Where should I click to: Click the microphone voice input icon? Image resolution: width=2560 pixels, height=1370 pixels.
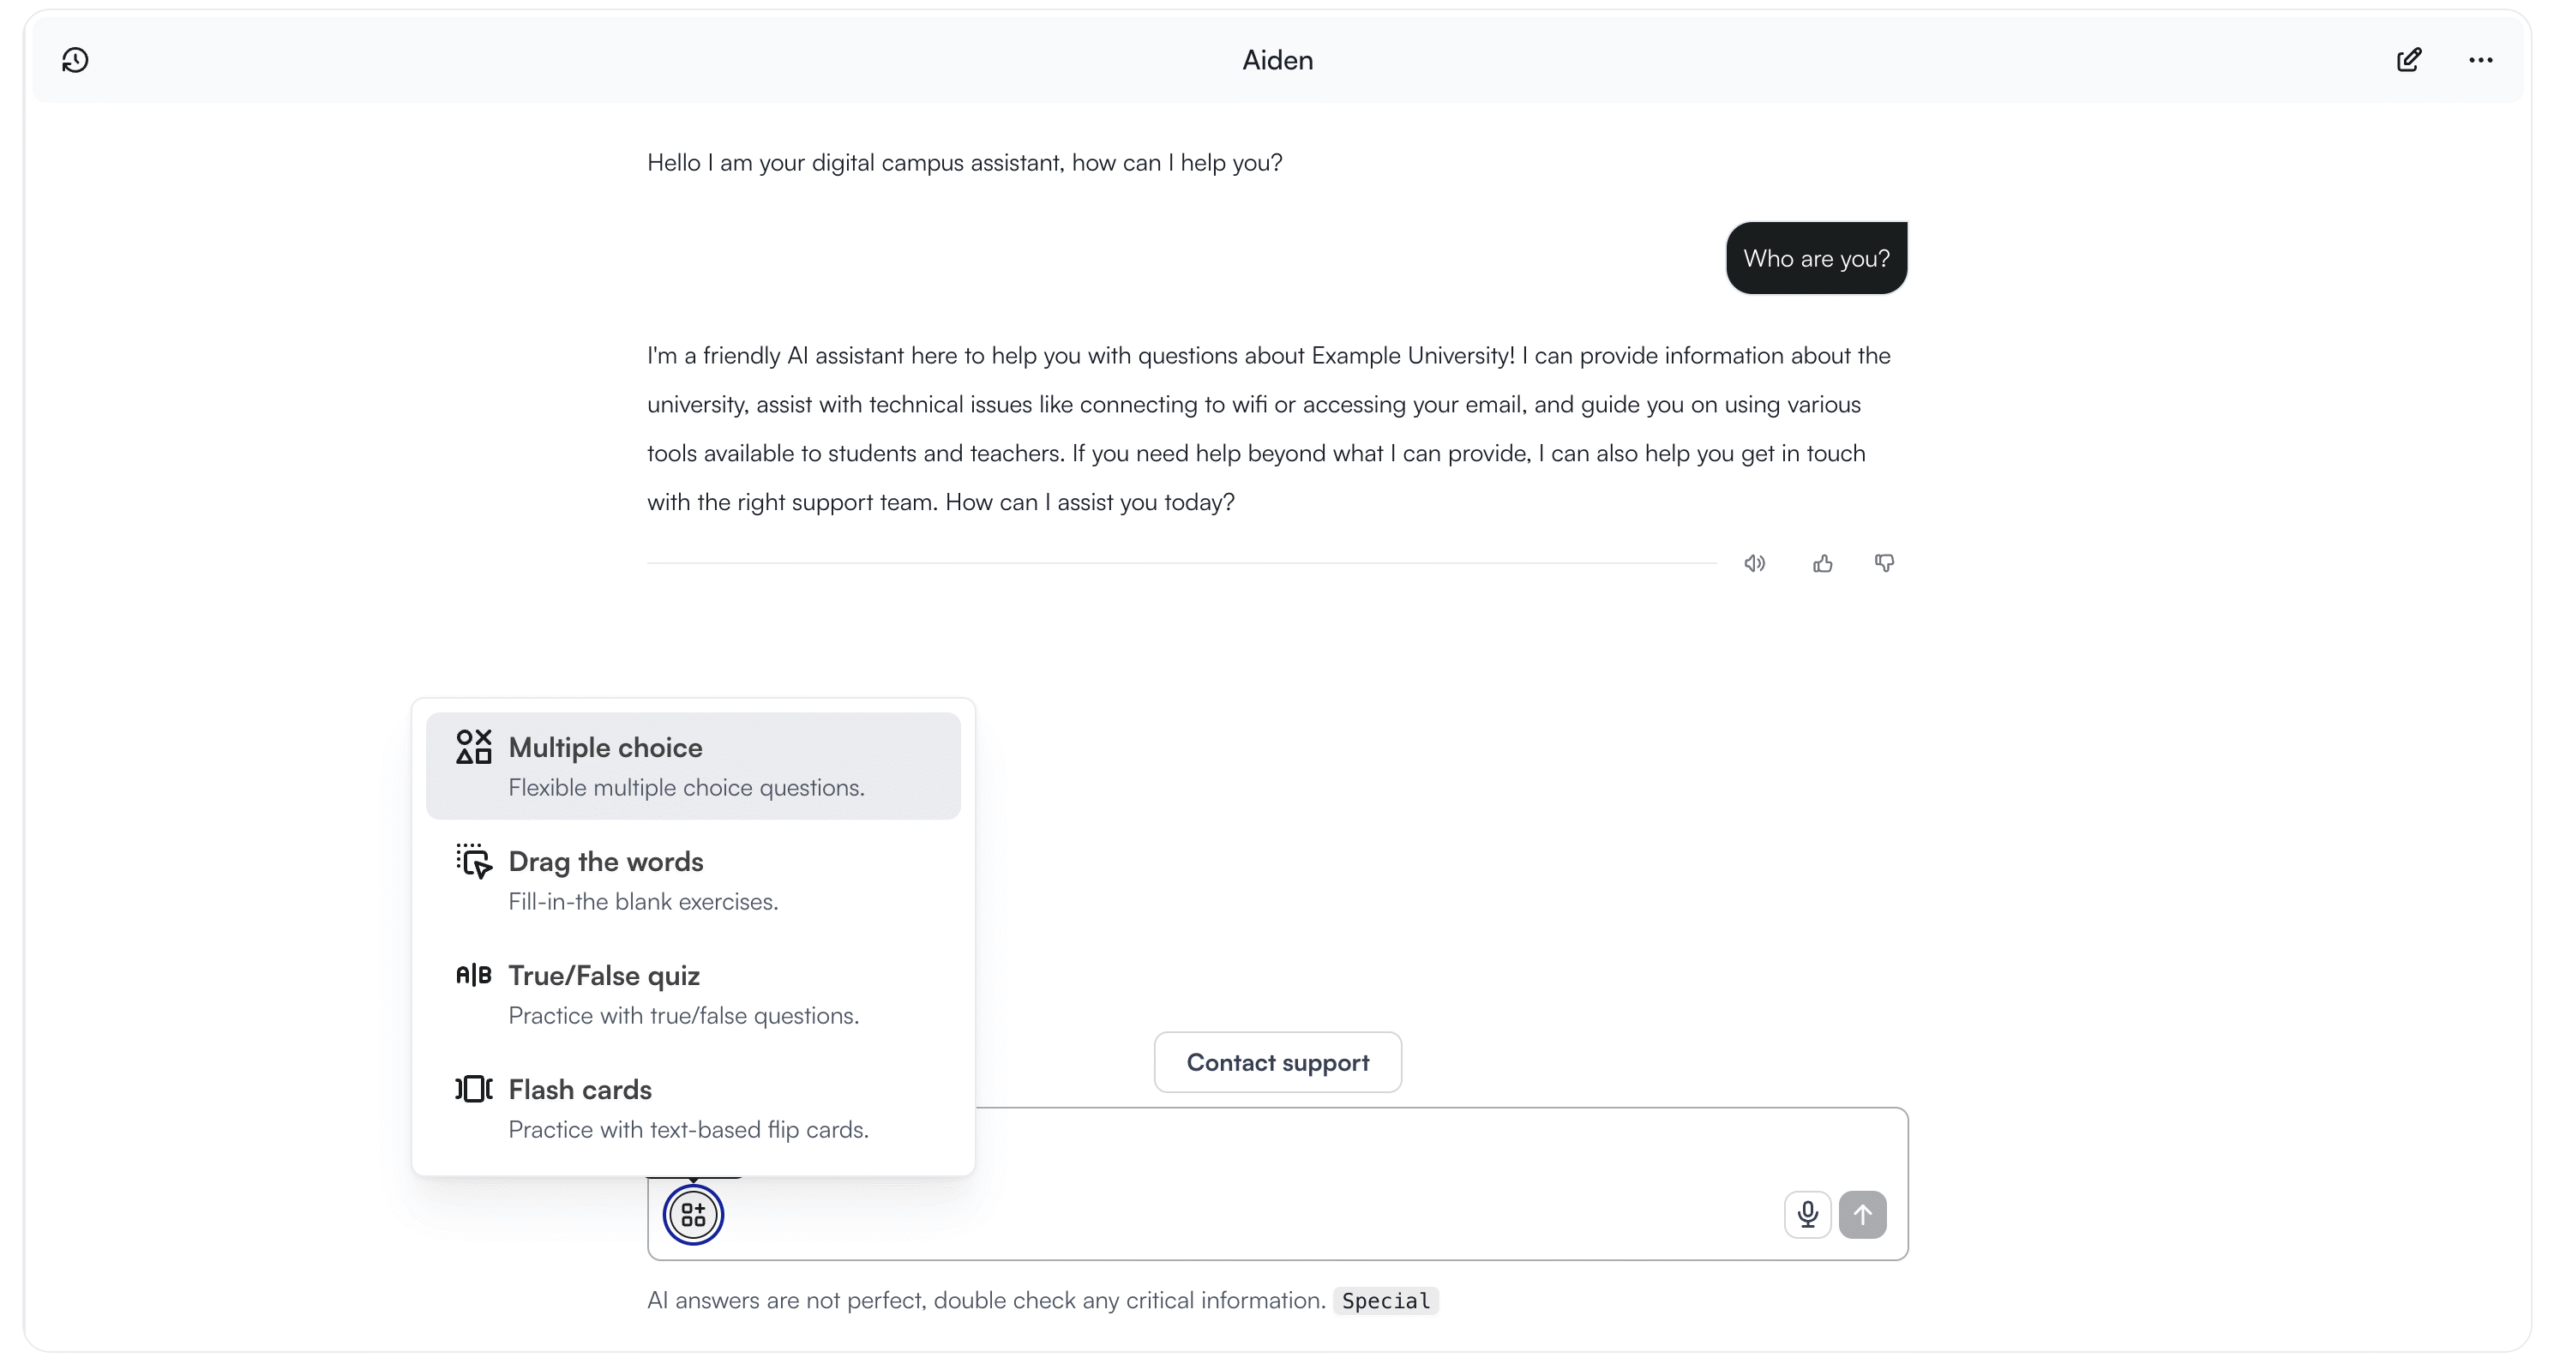tap(1807, 1215)
